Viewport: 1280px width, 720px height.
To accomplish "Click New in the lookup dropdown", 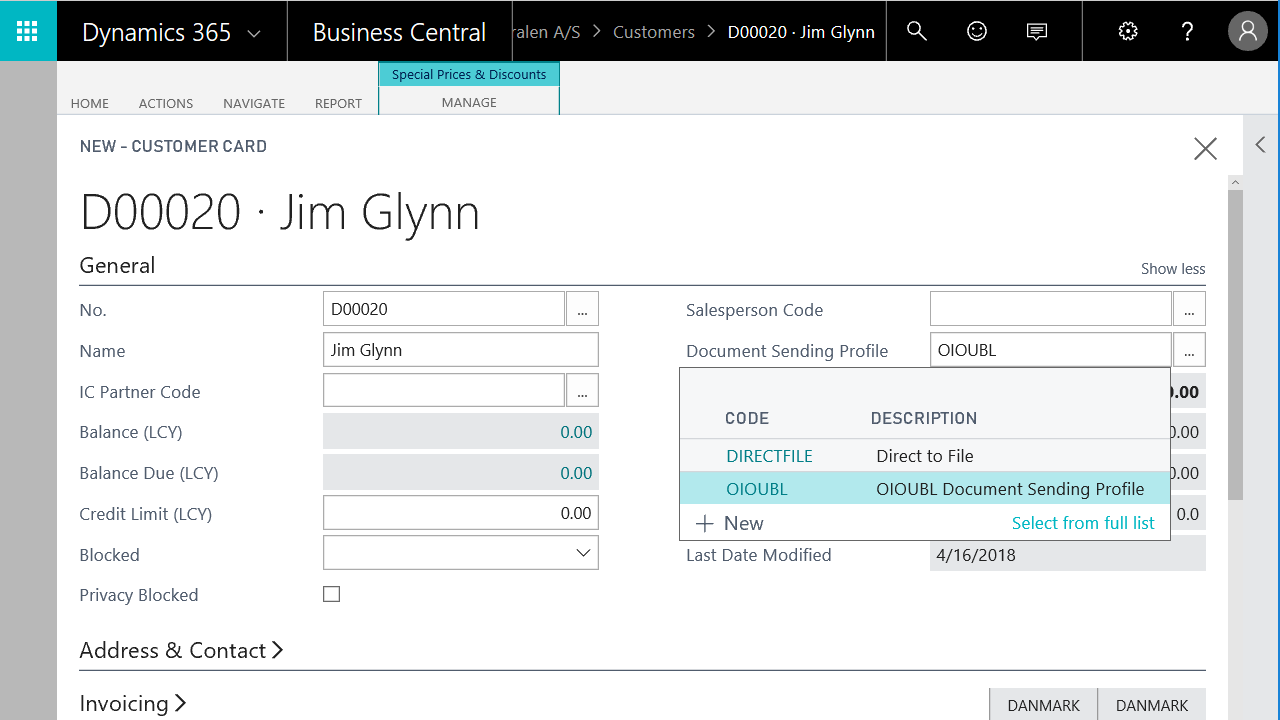I will pyautogui.click(x=730, y=523).
